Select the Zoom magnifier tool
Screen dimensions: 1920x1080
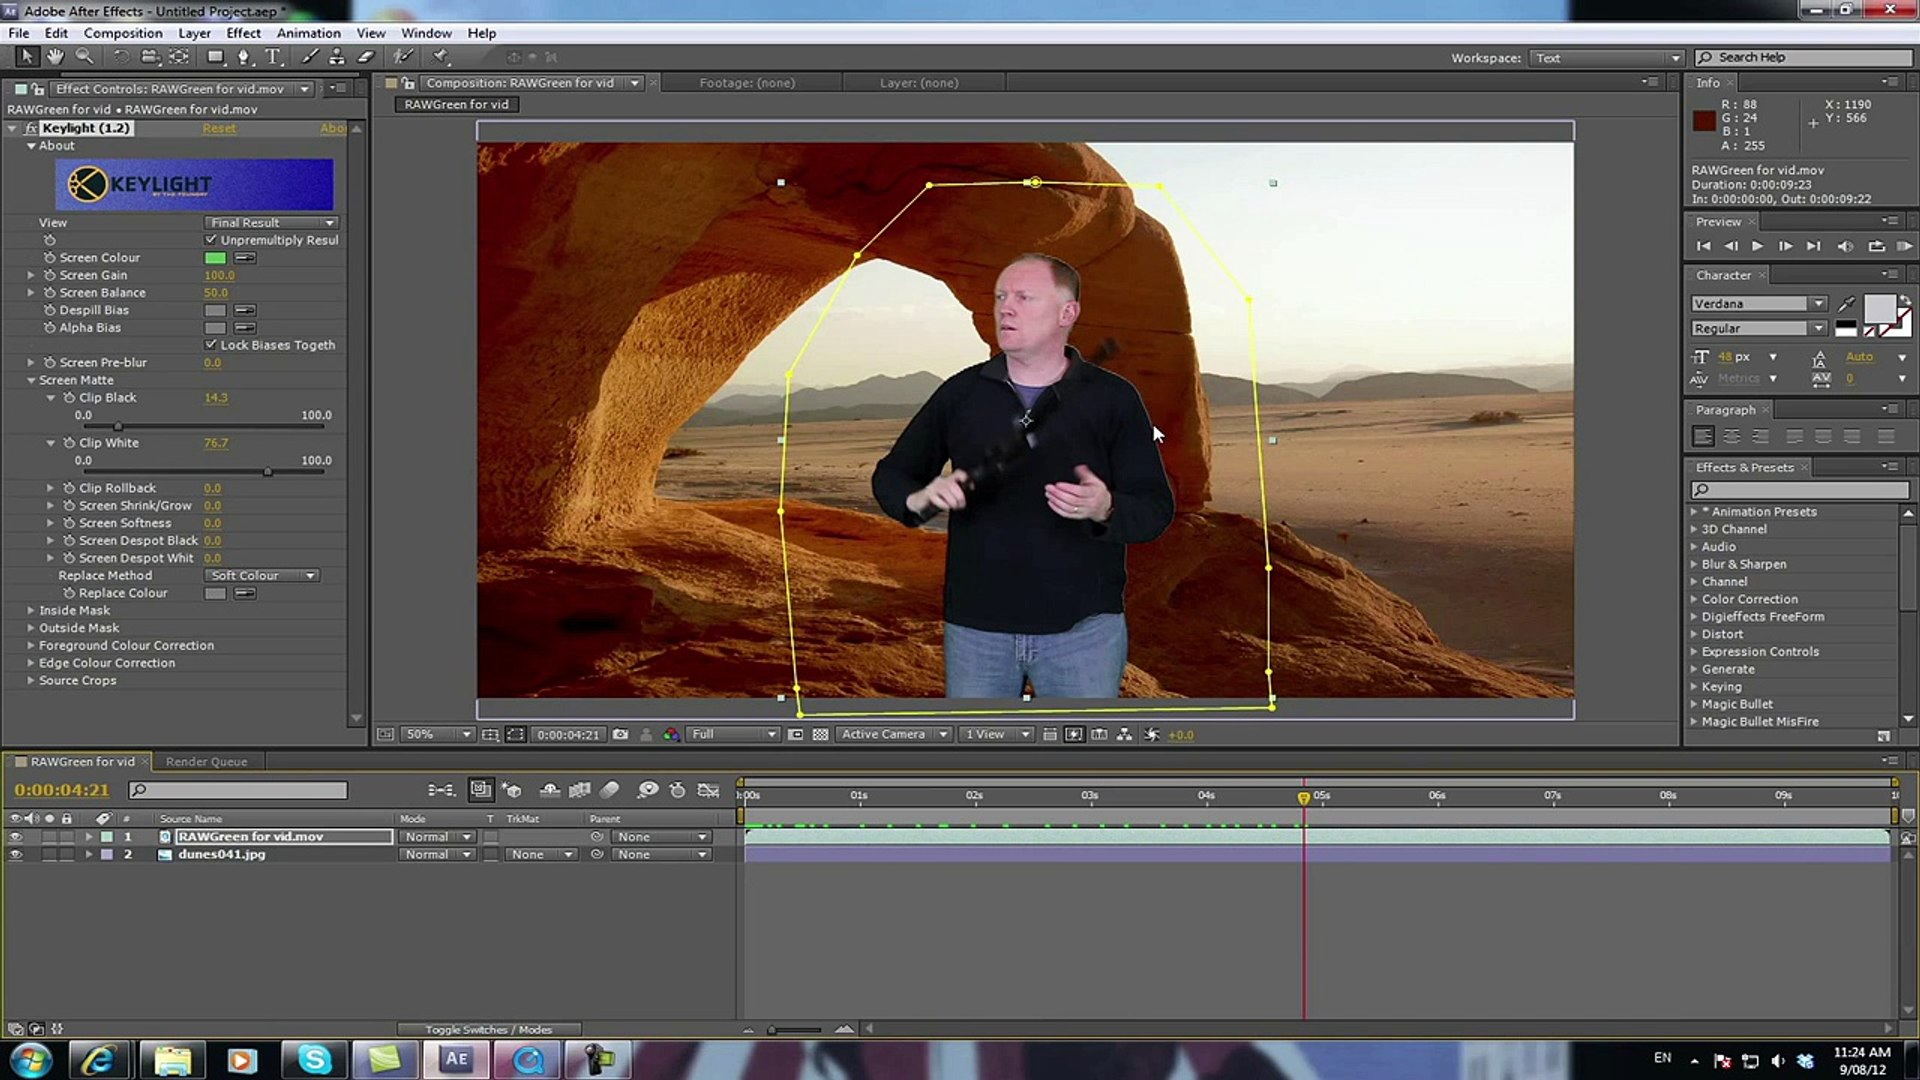pos(85,57)
